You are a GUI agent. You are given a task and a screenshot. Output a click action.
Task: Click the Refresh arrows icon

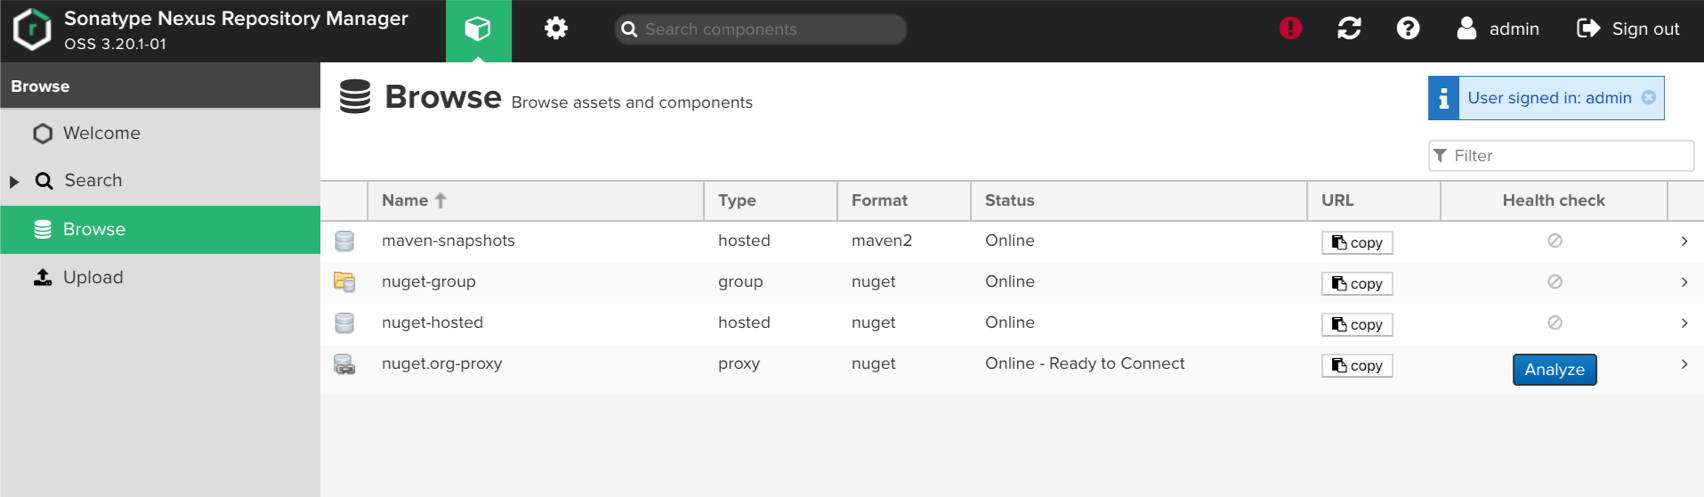(1349, 28)
